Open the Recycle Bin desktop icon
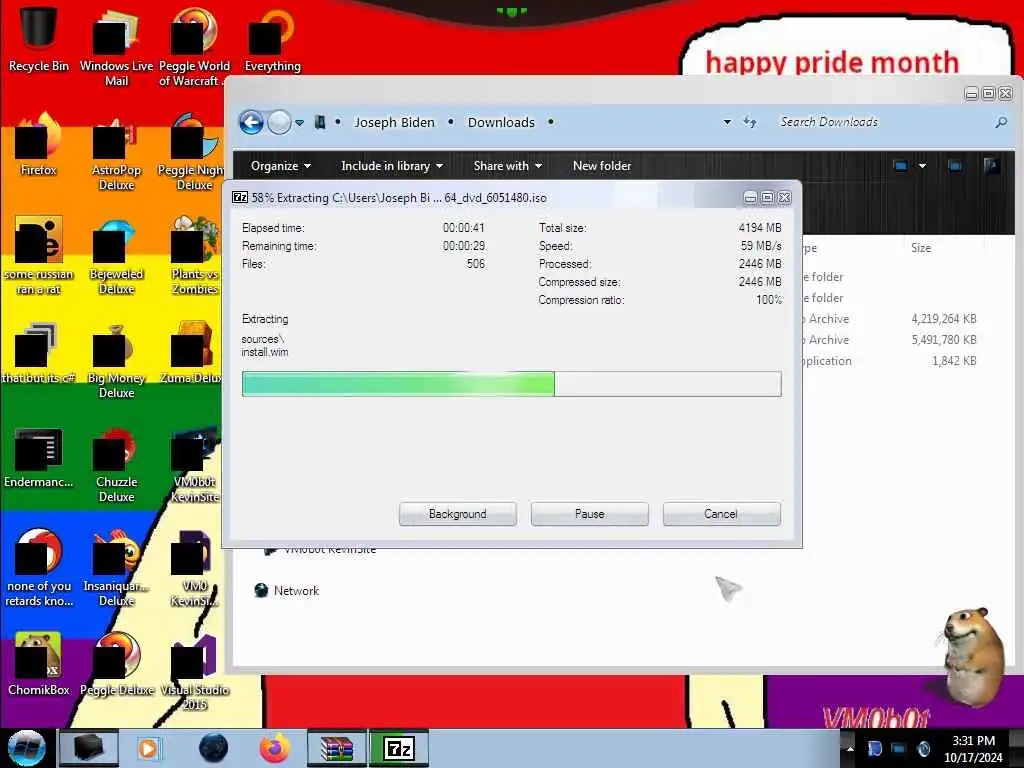The height and width of the screenshot is (768, 1024). coord(39,38)
